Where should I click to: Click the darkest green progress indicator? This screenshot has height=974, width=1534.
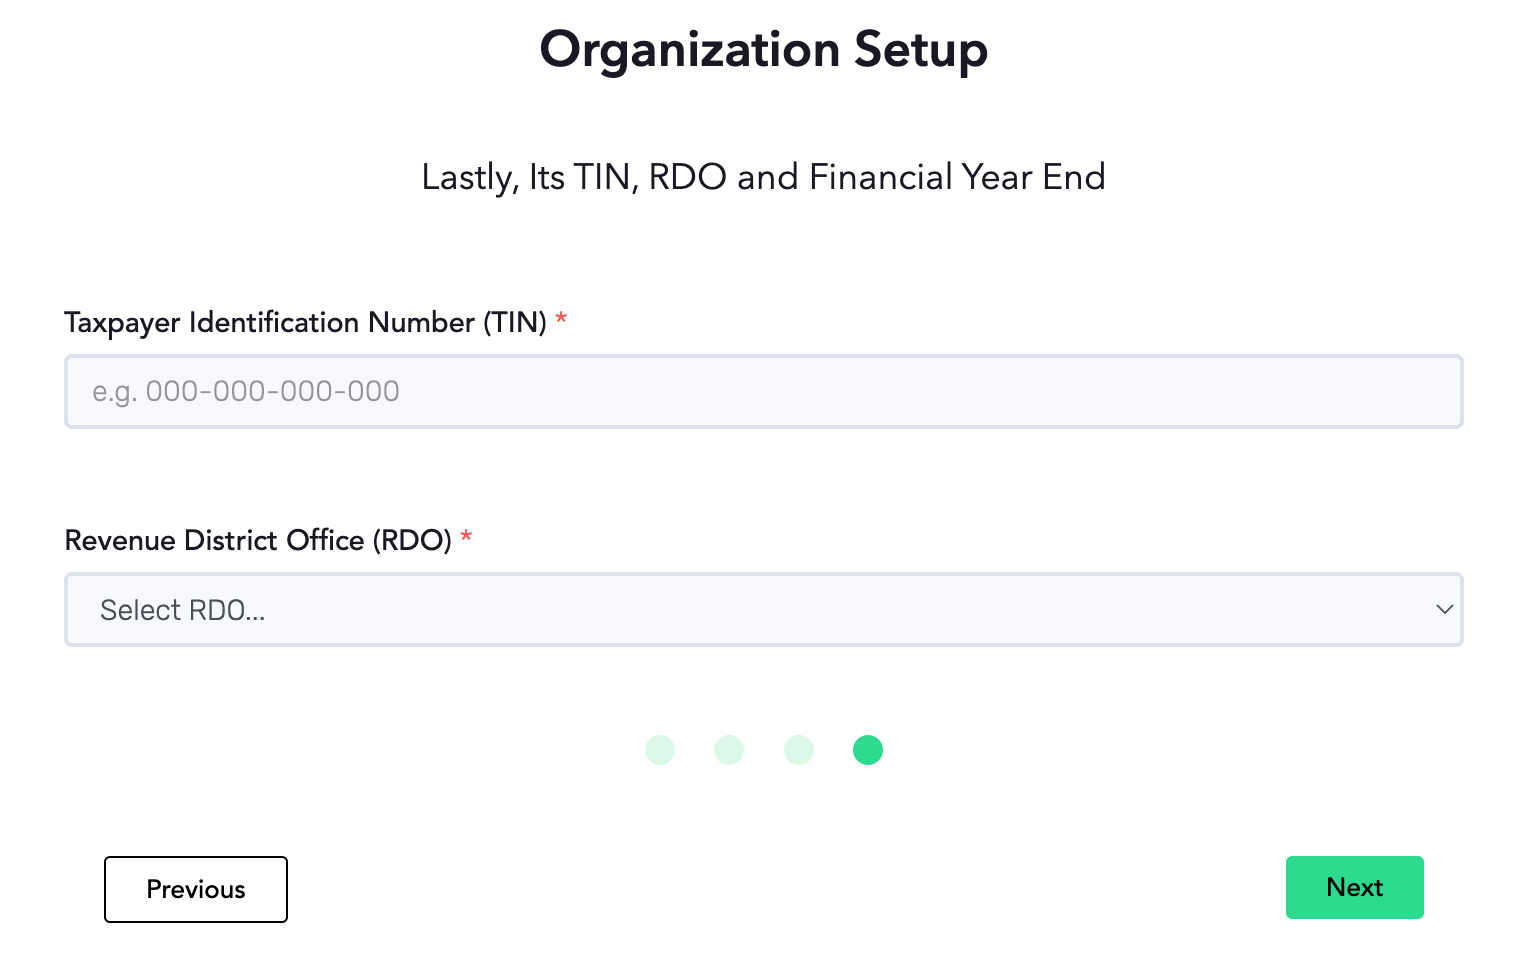pos(868,750)
